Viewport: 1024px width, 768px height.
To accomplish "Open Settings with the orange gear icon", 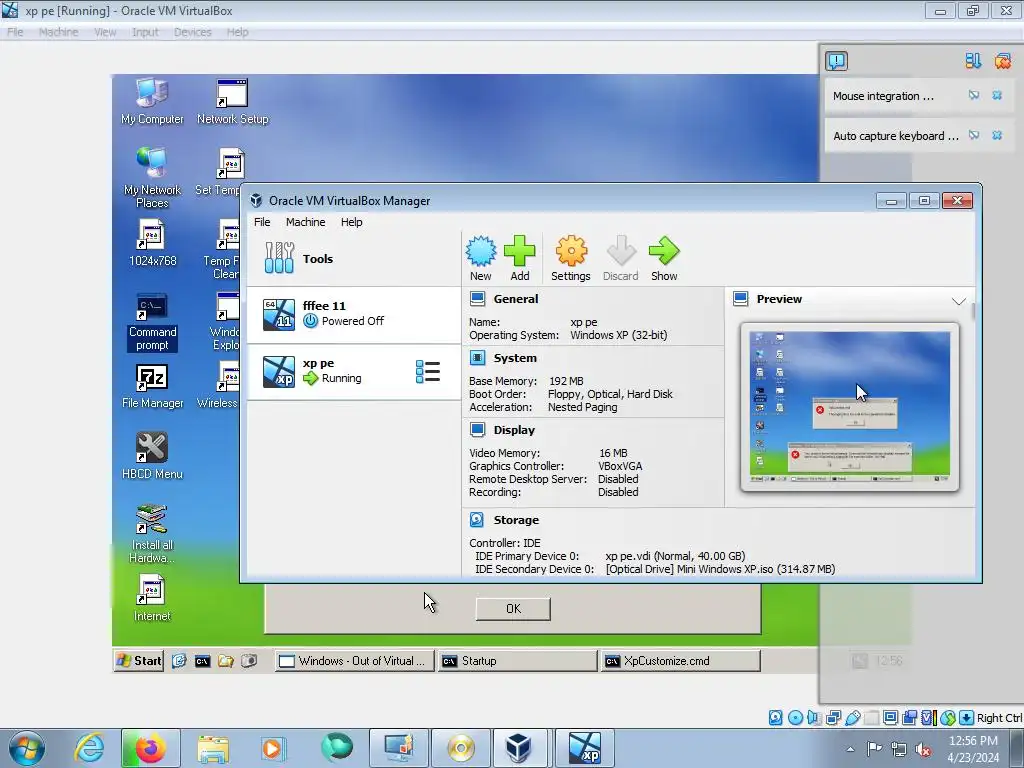I will 571,258.
